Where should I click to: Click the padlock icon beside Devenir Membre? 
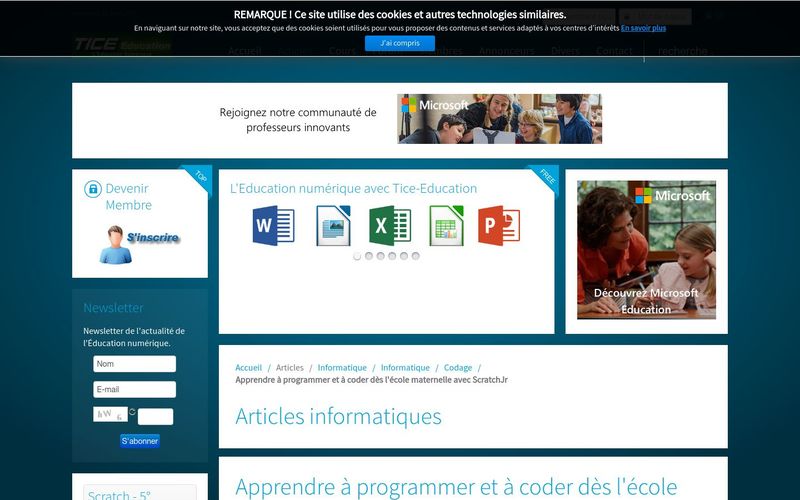(x=93, y=189)
